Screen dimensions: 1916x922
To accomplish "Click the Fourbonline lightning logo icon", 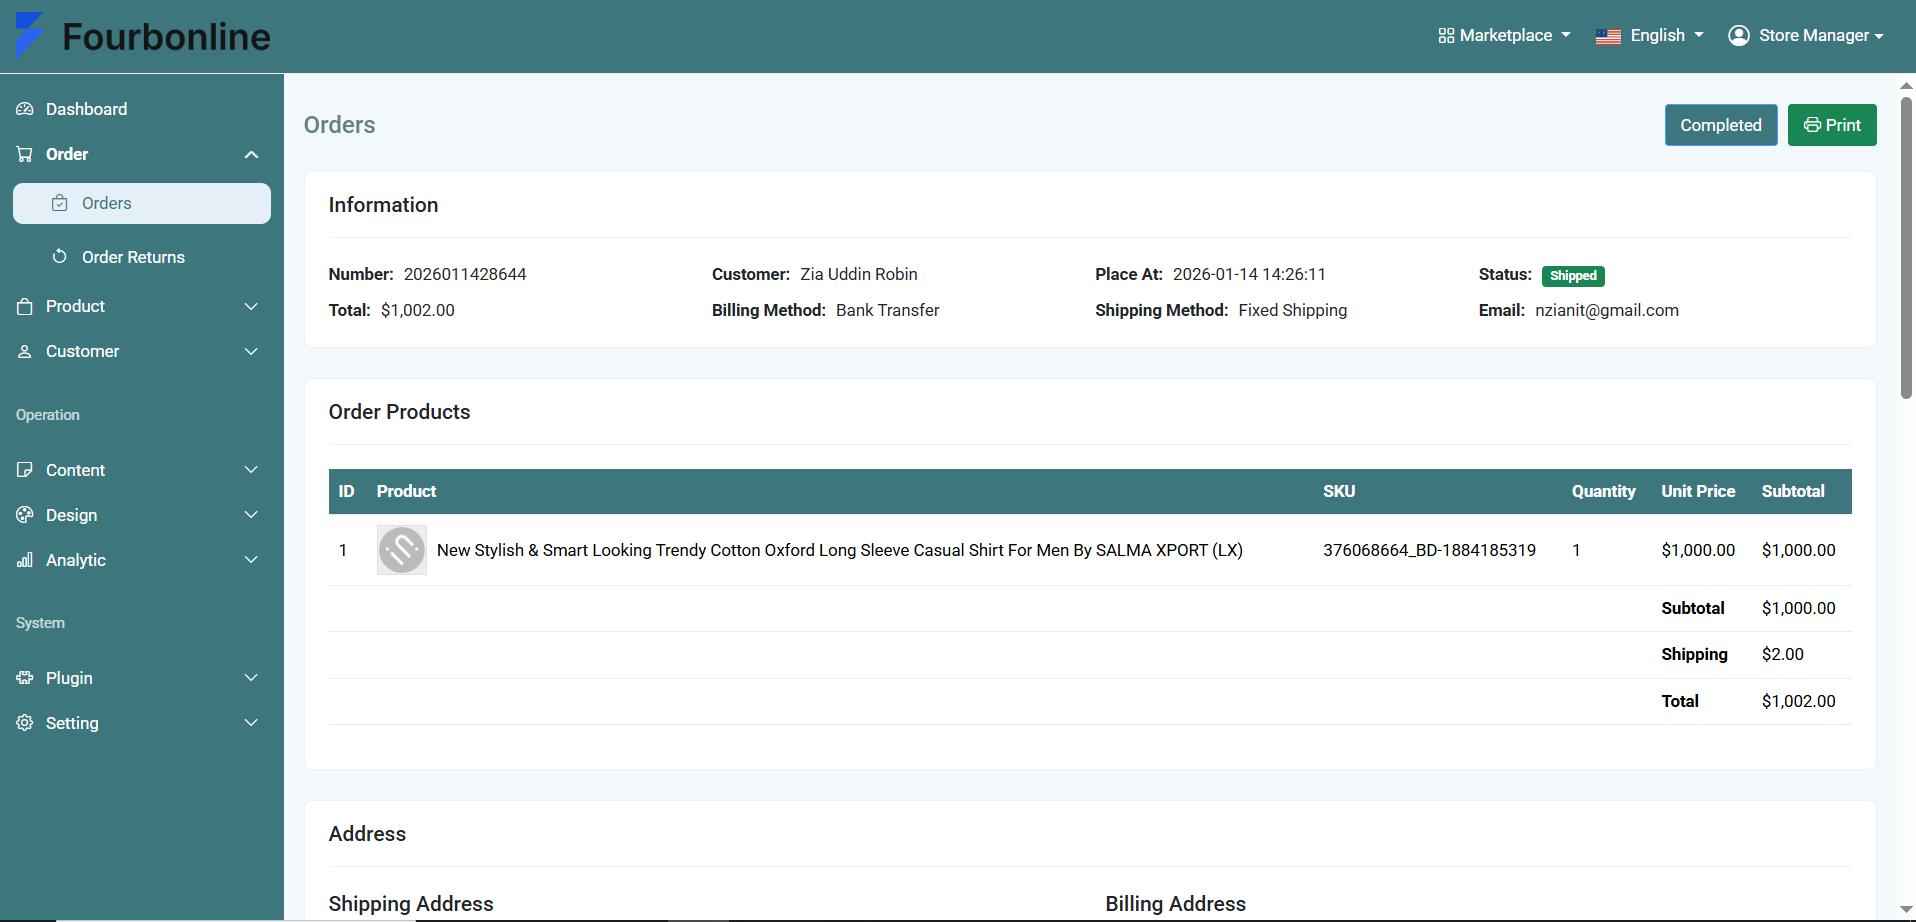I will (x=29, y=36).
